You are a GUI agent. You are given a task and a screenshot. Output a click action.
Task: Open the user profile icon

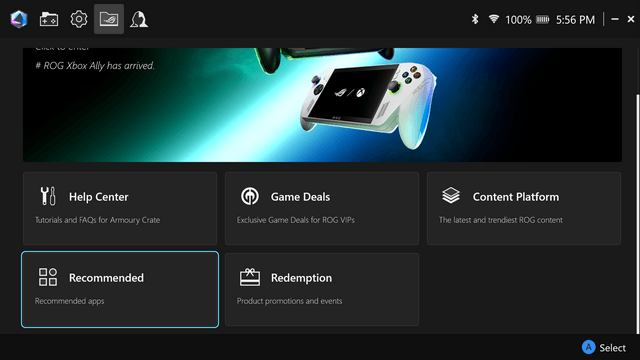click(x=139, y=19)
